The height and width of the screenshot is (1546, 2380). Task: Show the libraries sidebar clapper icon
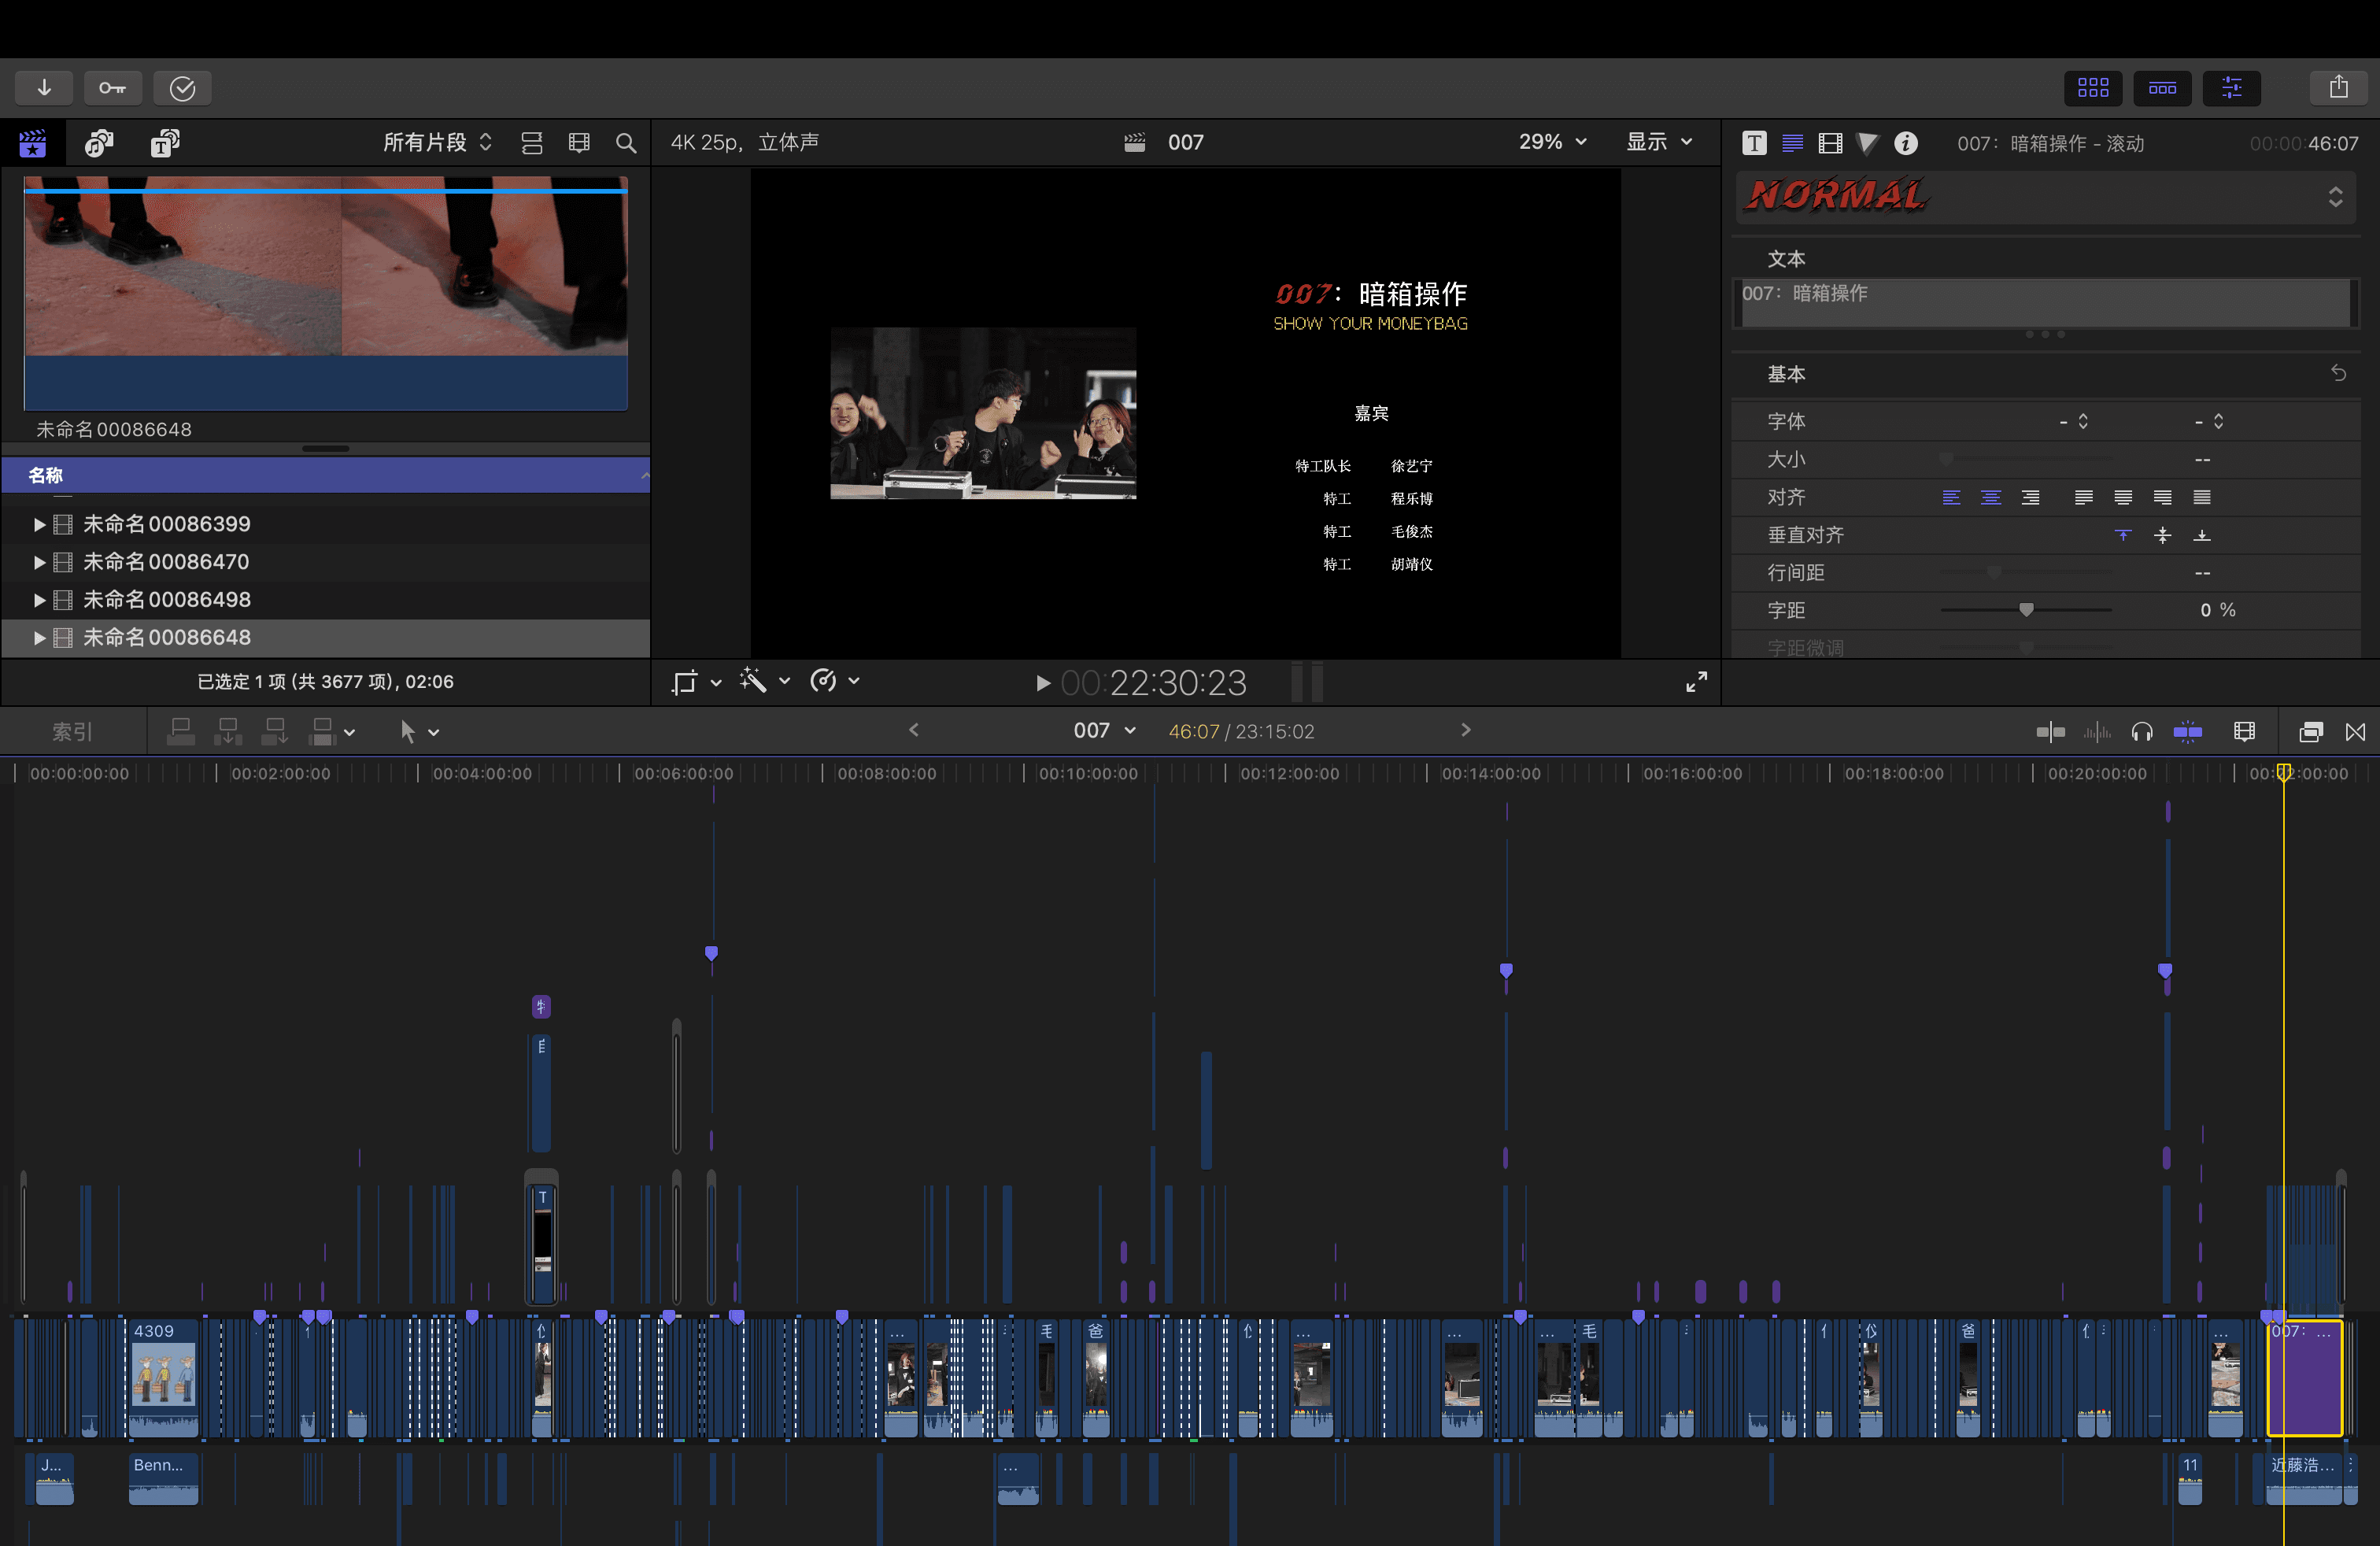33,143
